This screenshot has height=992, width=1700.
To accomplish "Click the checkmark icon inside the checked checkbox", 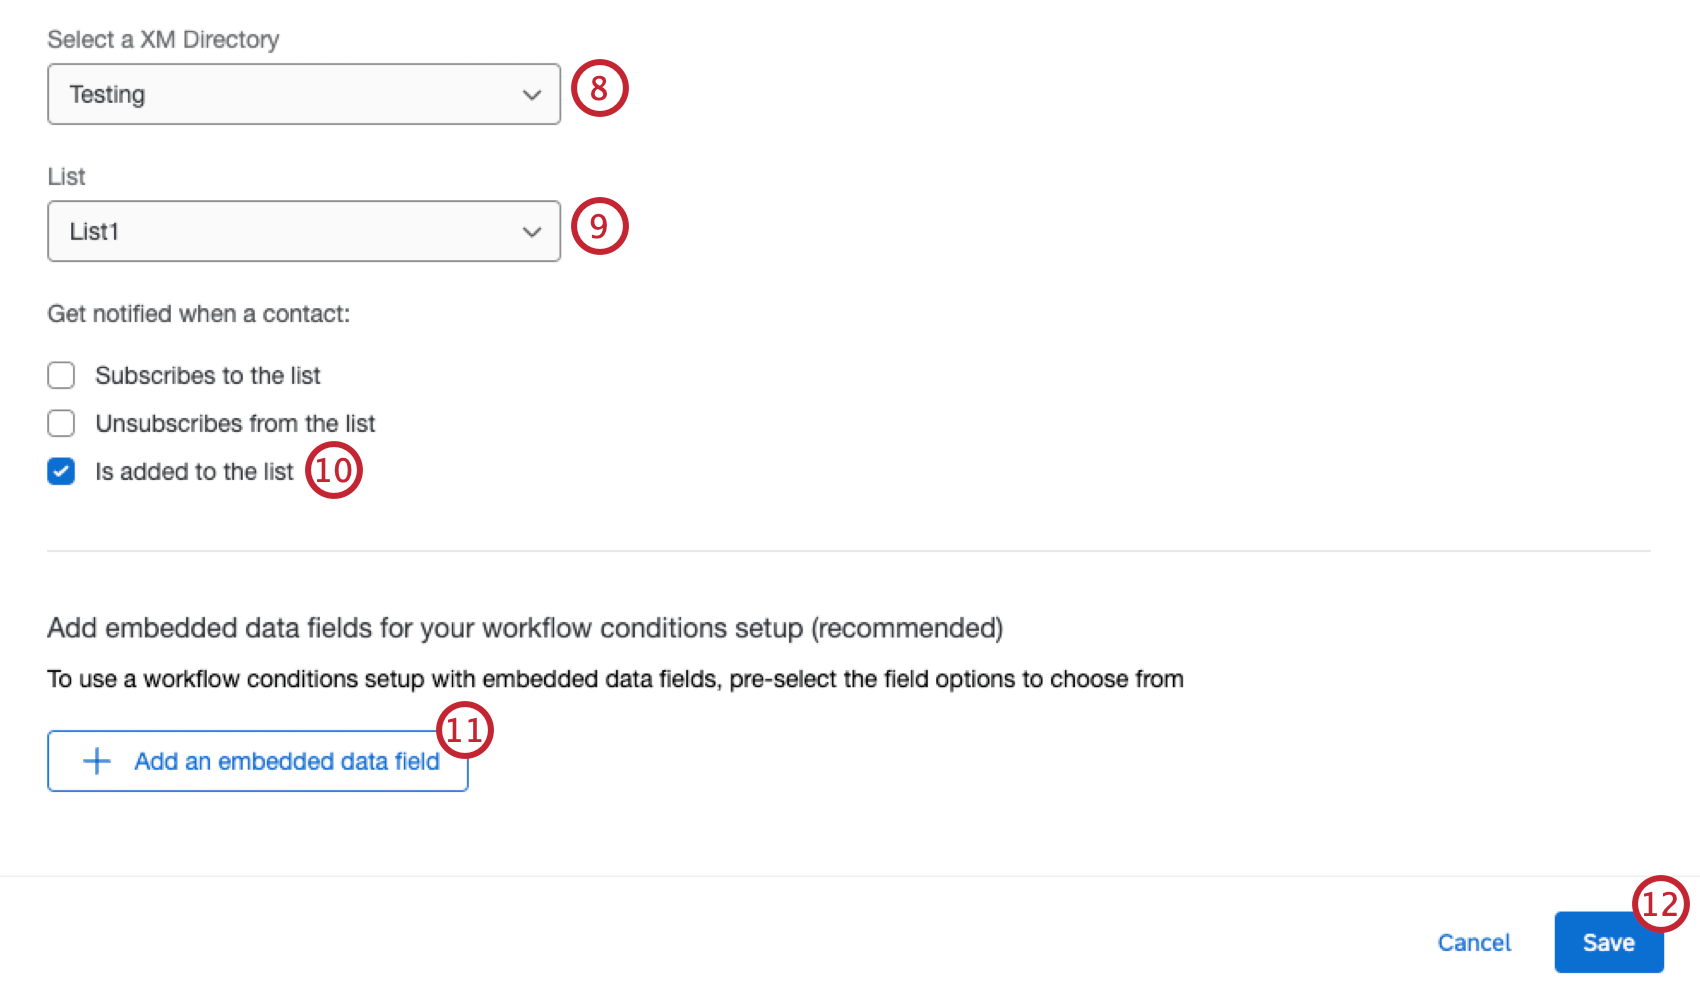I will [x=61, y=471].
